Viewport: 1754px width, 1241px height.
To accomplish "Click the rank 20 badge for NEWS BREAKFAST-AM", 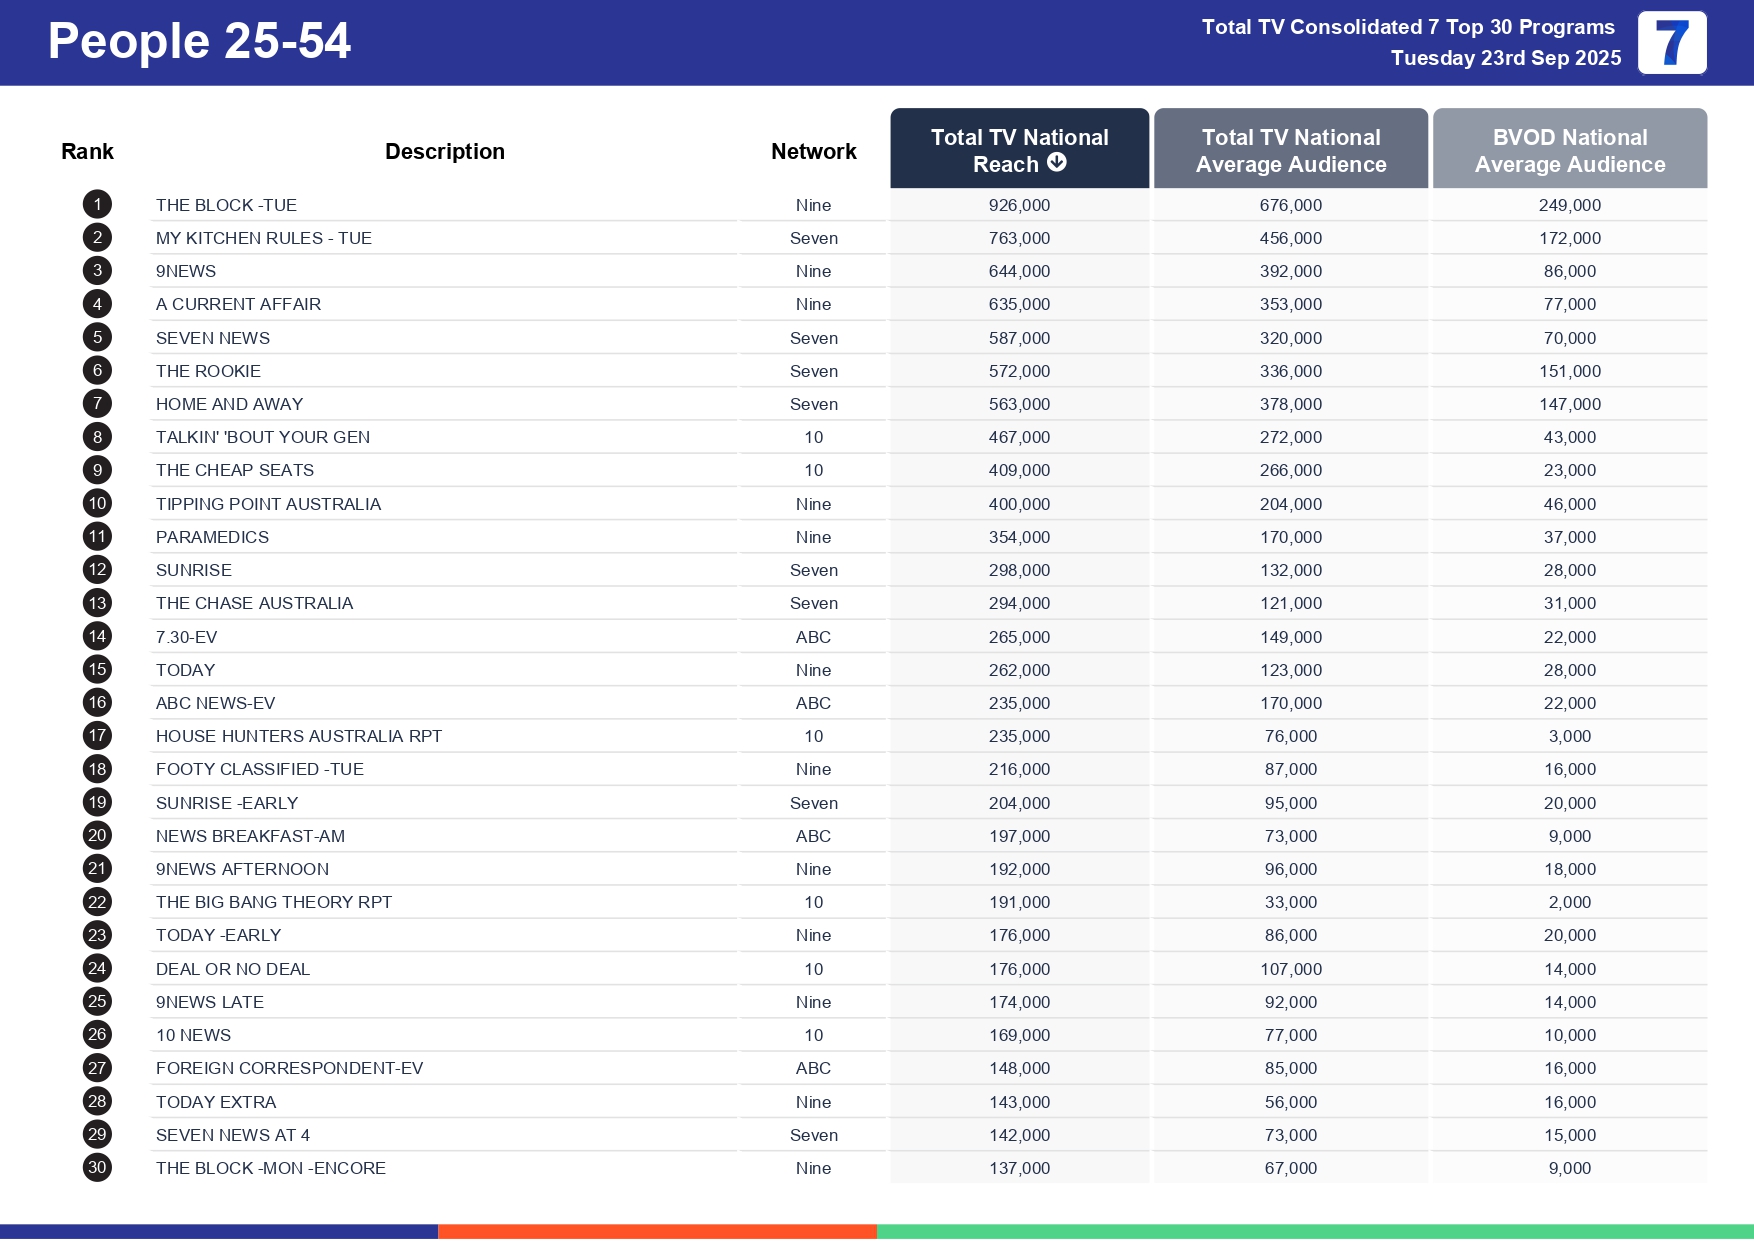I will click(x=96, y=836).
